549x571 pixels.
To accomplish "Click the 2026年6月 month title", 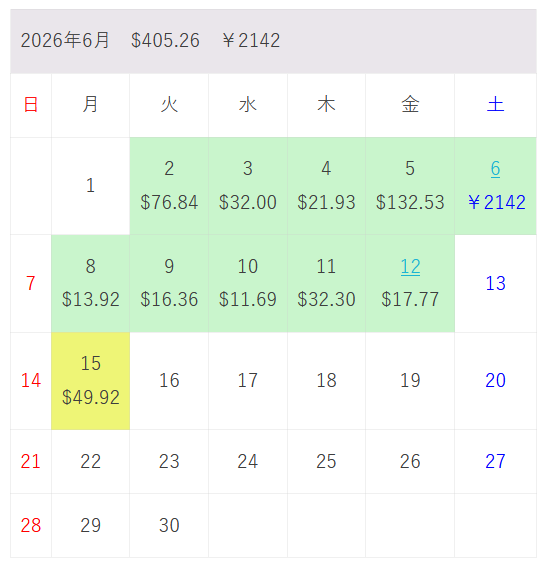I will point(65,40).
